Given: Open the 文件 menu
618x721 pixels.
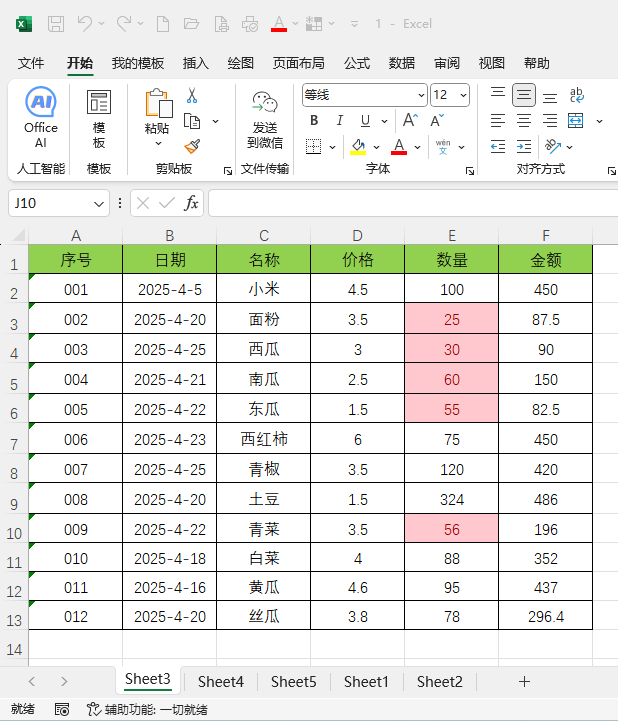Looking at the screenshot, I should [x=31, y=63].
